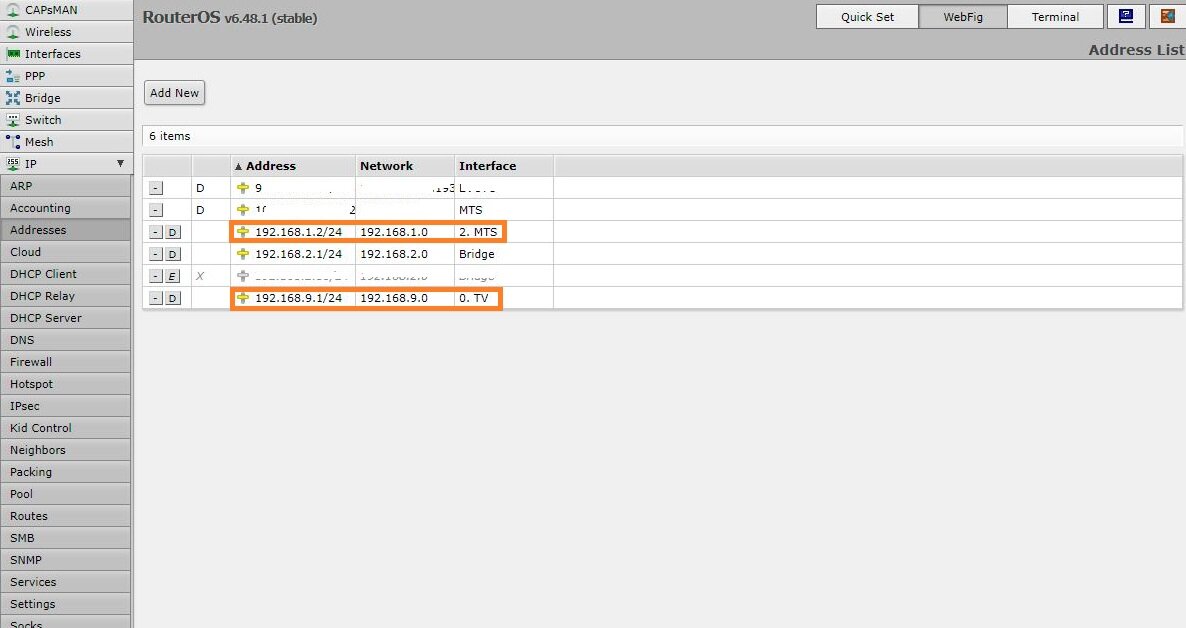Open the 192.168.9.1/24 address entry
This screenshot has width=1186, height=628.
tap(298, 297)
